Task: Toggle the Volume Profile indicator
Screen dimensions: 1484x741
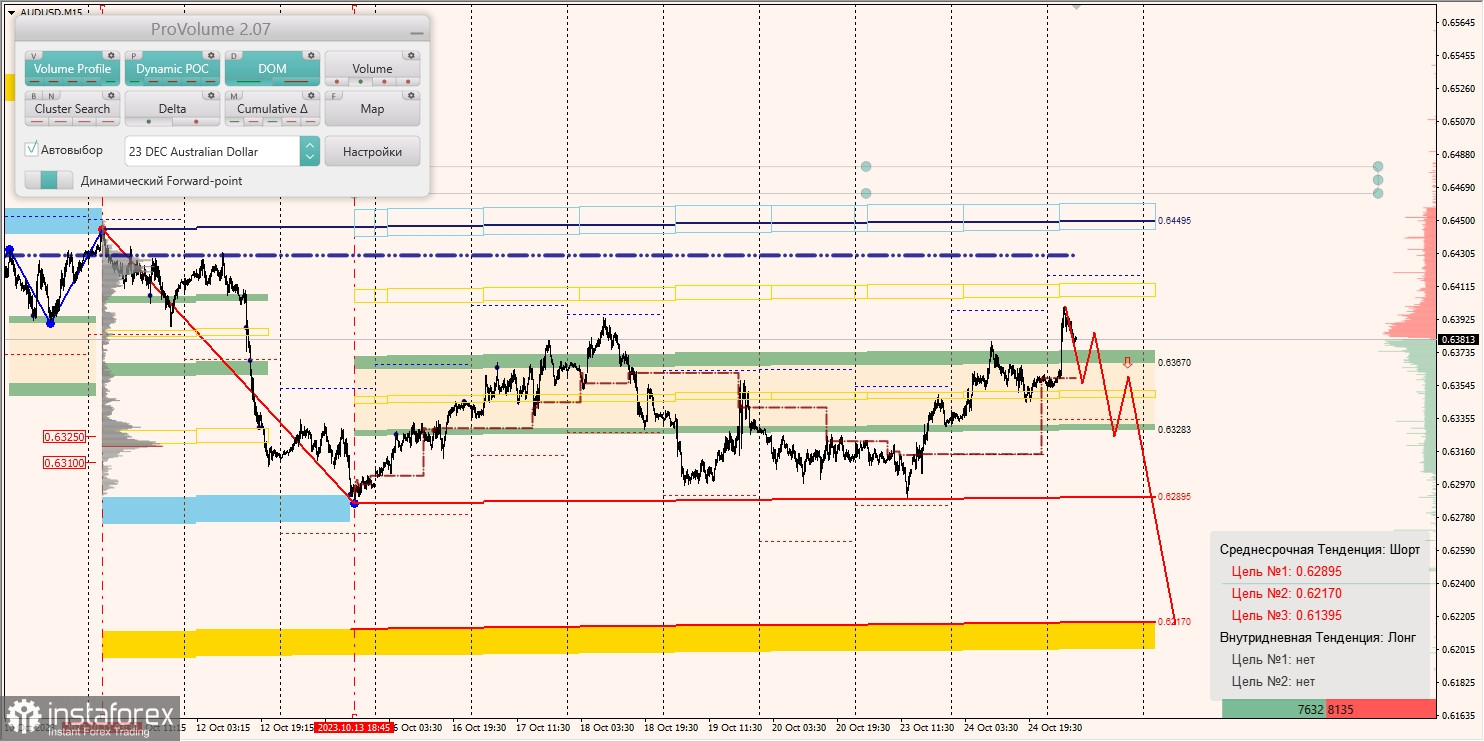Action: 72,68
